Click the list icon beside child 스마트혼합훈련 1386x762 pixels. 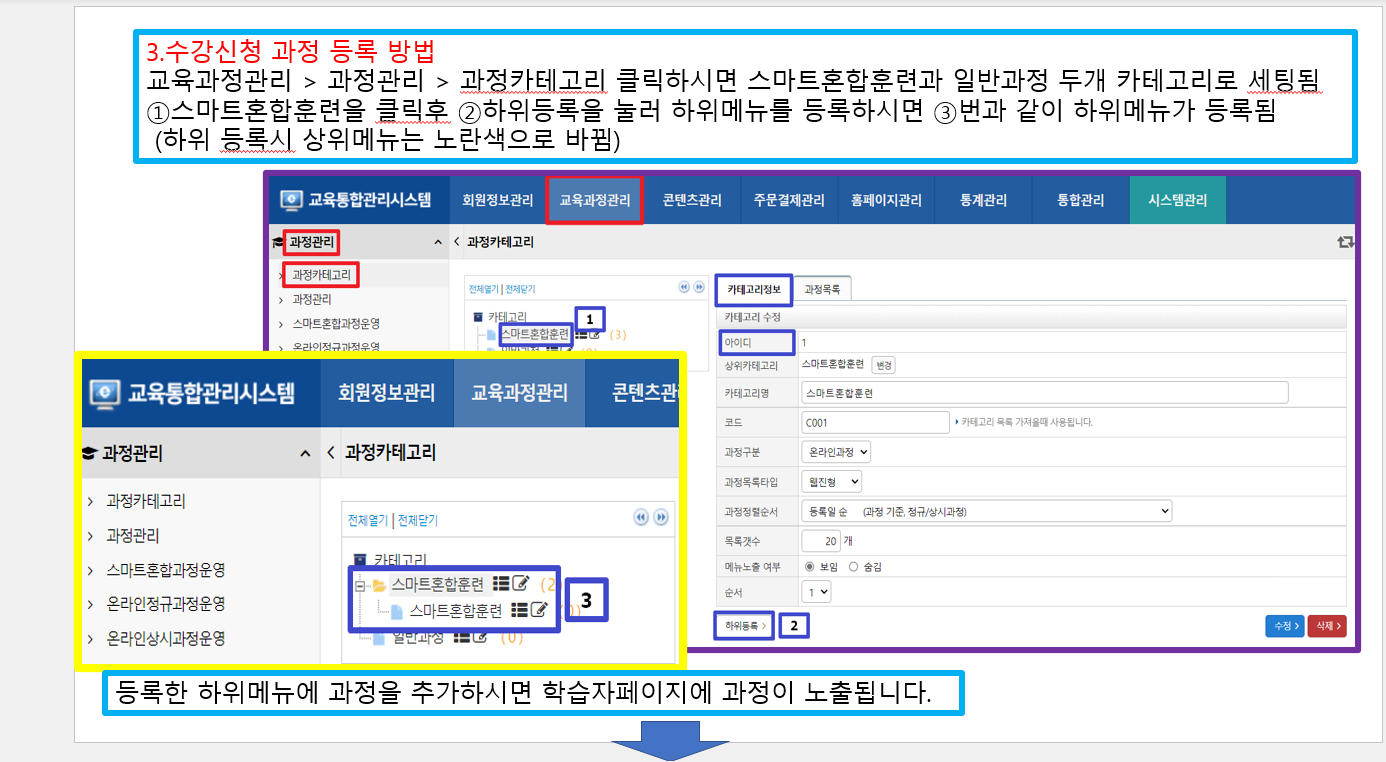[x=519, y=610]
